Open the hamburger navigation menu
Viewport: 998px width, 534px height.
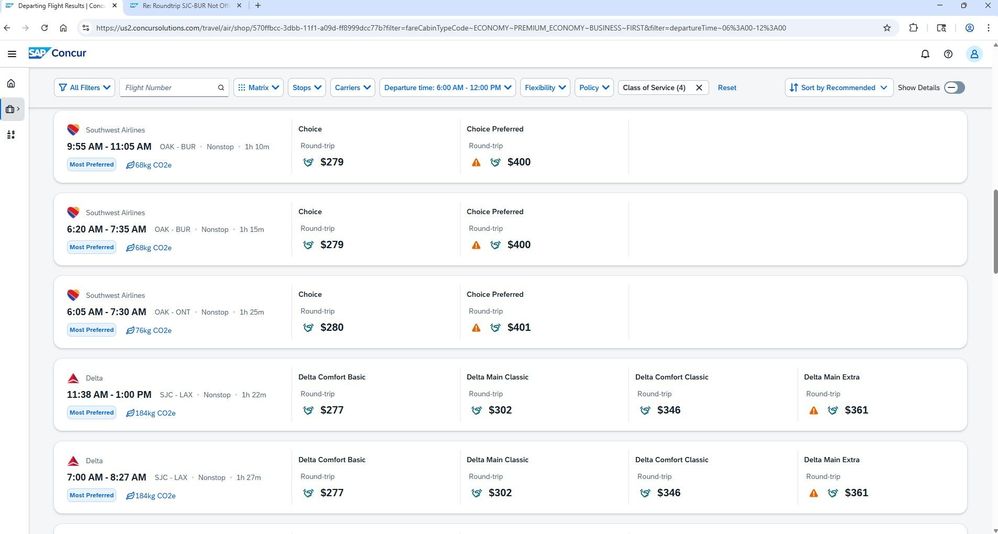11,54
